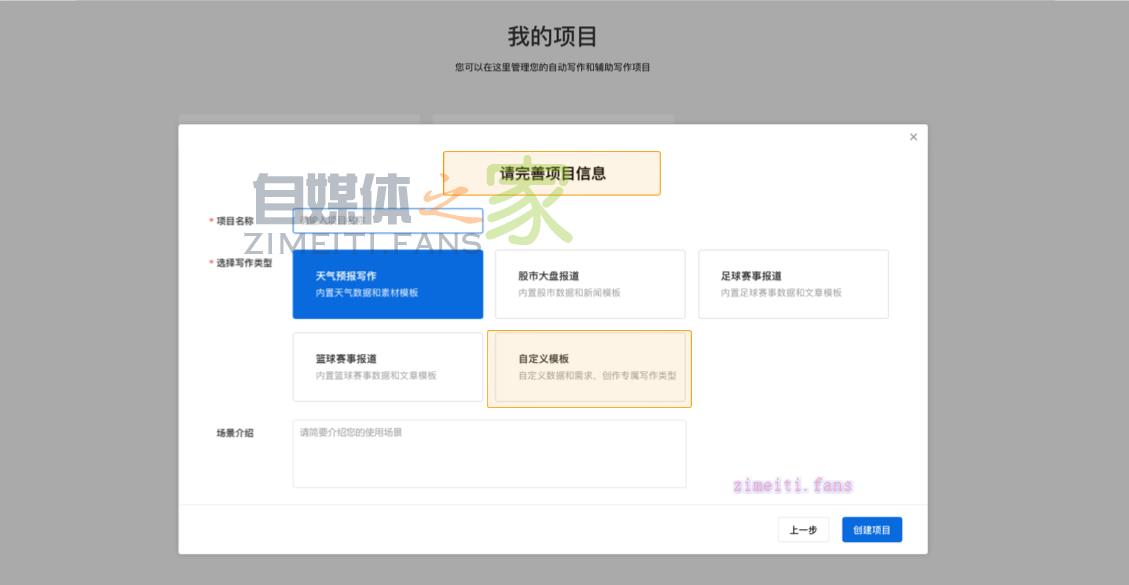This screenshot has width=1129, height=585.
Task: Focus the 项目名称 input field
Action: (x=387, y=220)
